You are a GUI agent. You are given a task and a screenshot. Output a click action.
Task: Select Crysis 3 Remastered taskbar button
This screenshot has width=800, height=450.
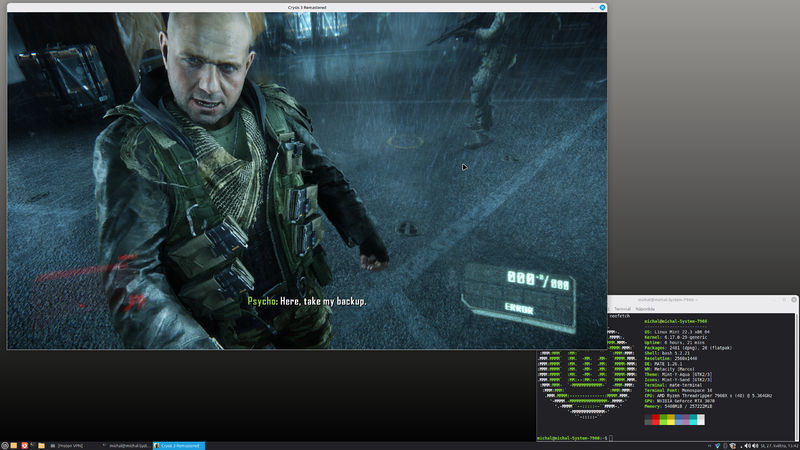click(179, 445)
